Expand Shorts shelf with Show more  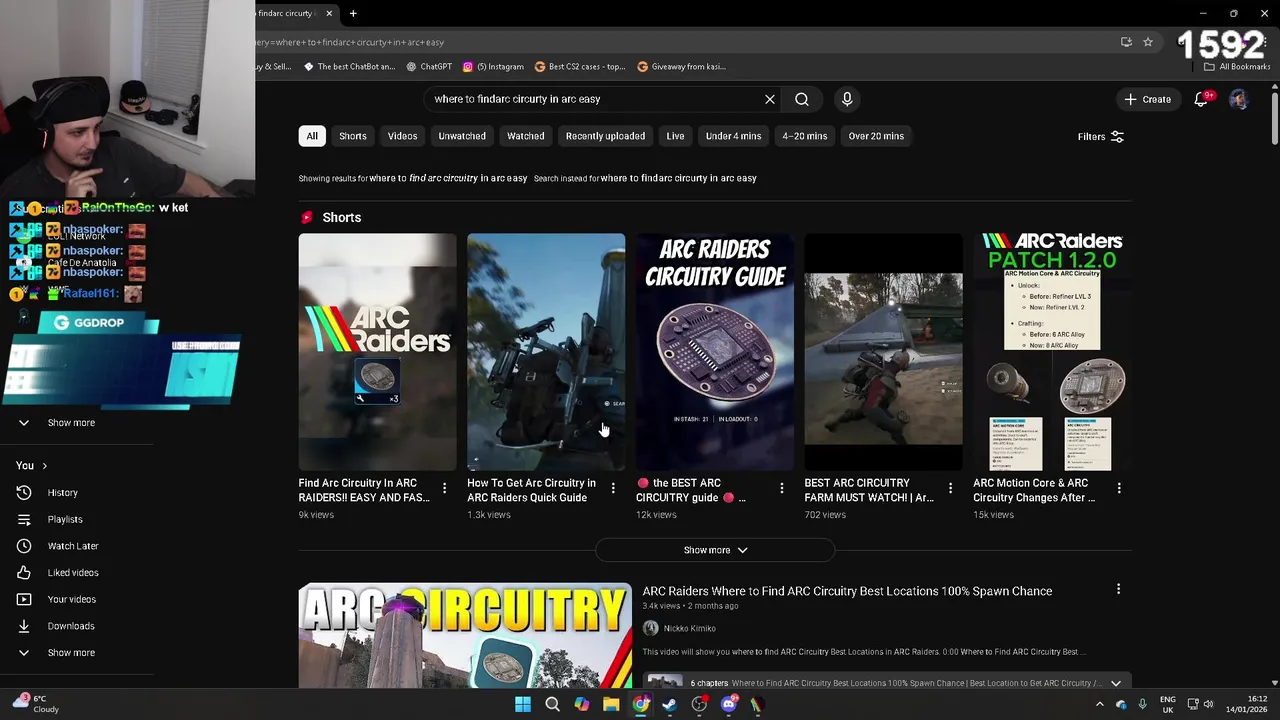tap(715, 550)
